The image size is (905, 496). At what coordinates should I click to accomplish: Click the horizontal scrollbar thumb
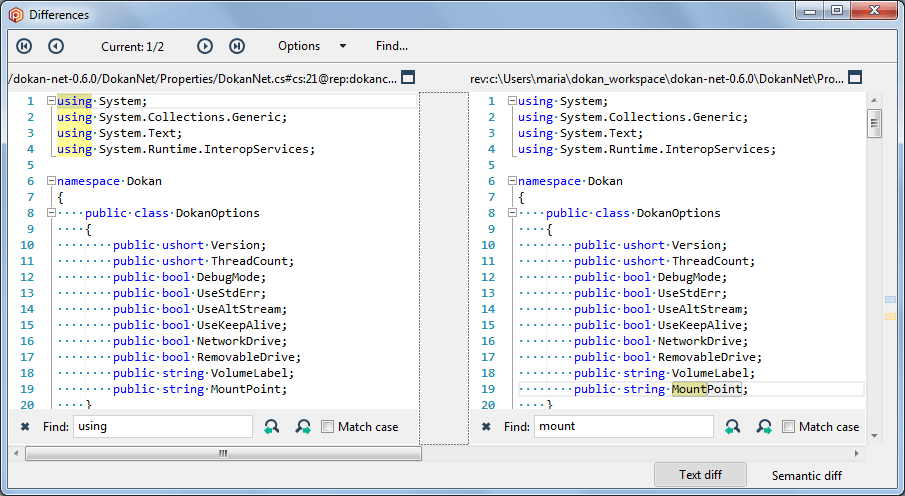[x=223, y=454]
